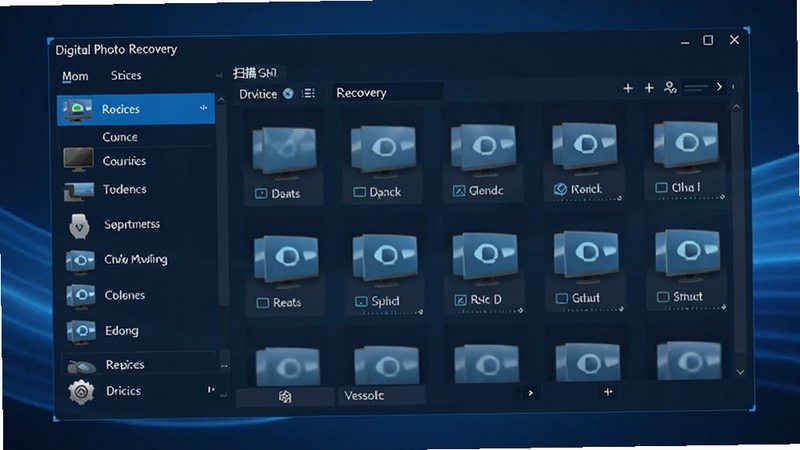
Task: Clear the Drvitice filter with X
Action: (288, 93)
